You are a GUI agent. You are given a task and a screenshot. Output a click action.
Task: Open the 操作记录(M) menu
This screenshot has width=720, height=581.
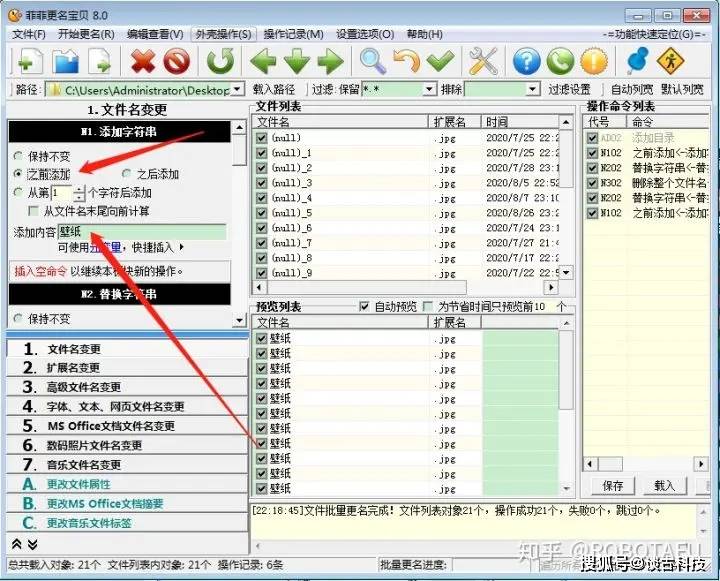tap(293, 34)
